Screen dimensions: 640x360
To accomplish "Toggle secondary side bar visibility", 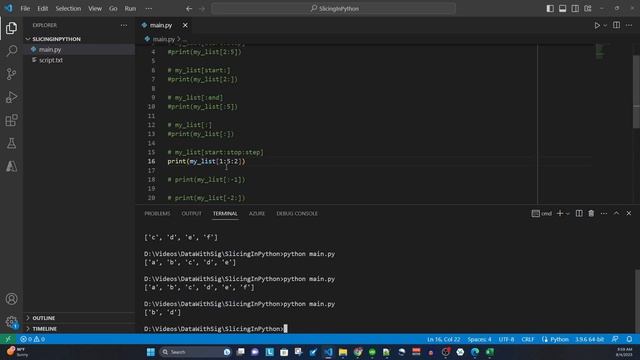I will [575, 9].
